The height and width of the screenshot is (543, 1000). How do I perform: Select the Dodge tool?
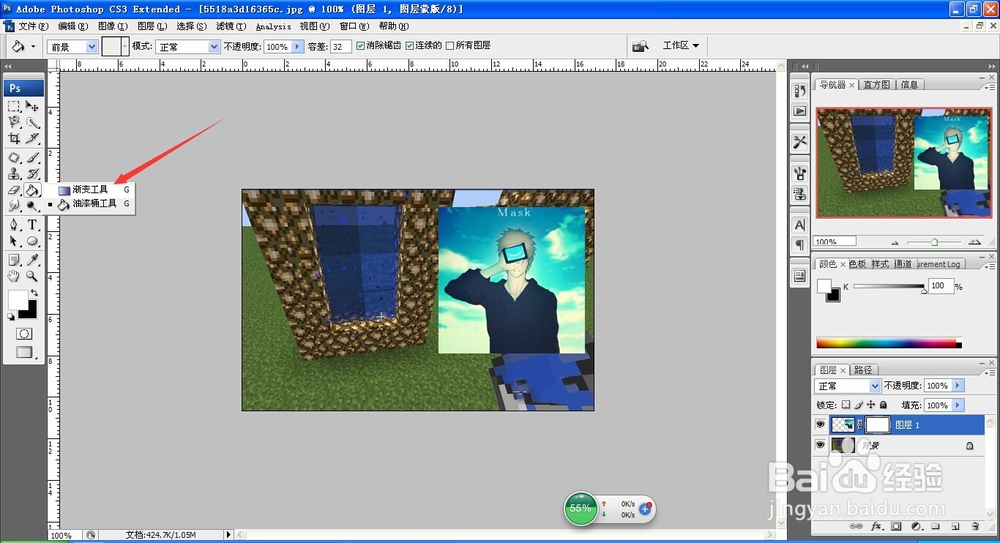click(32, 205)
